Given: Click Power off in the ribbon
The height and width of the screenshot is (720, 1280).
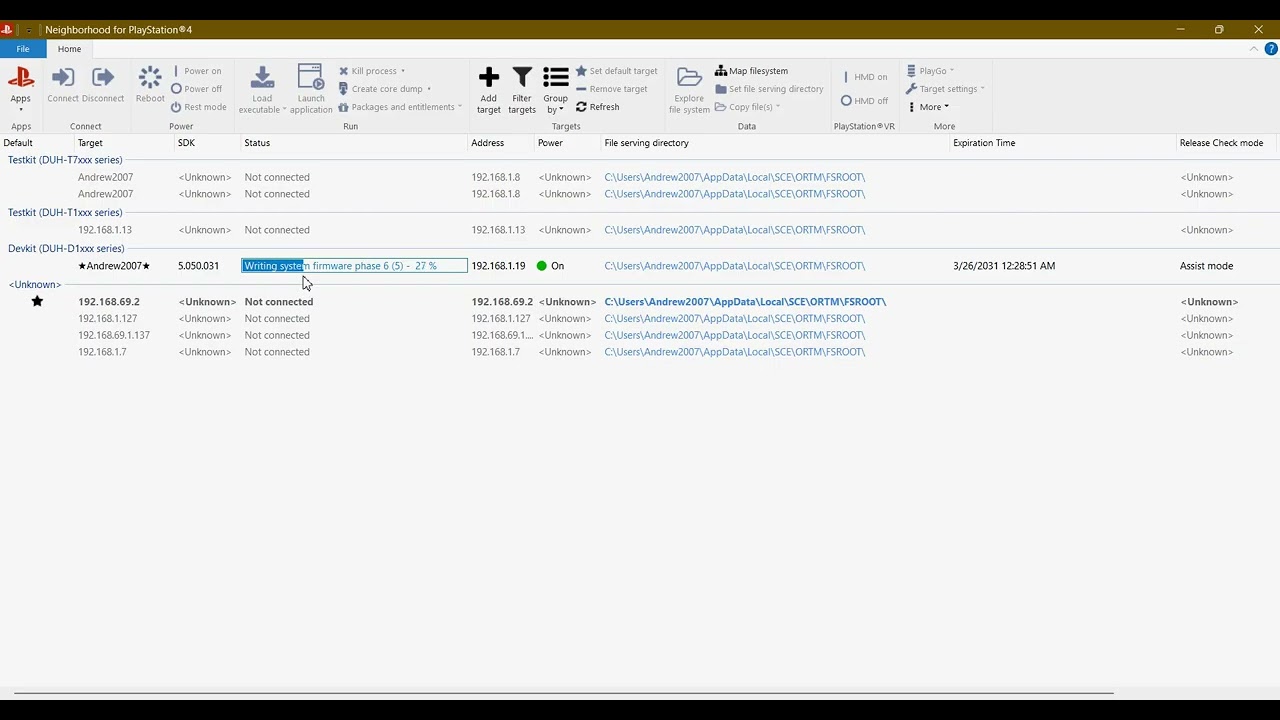Looking at the screenshot, I should tap(196, 89).
